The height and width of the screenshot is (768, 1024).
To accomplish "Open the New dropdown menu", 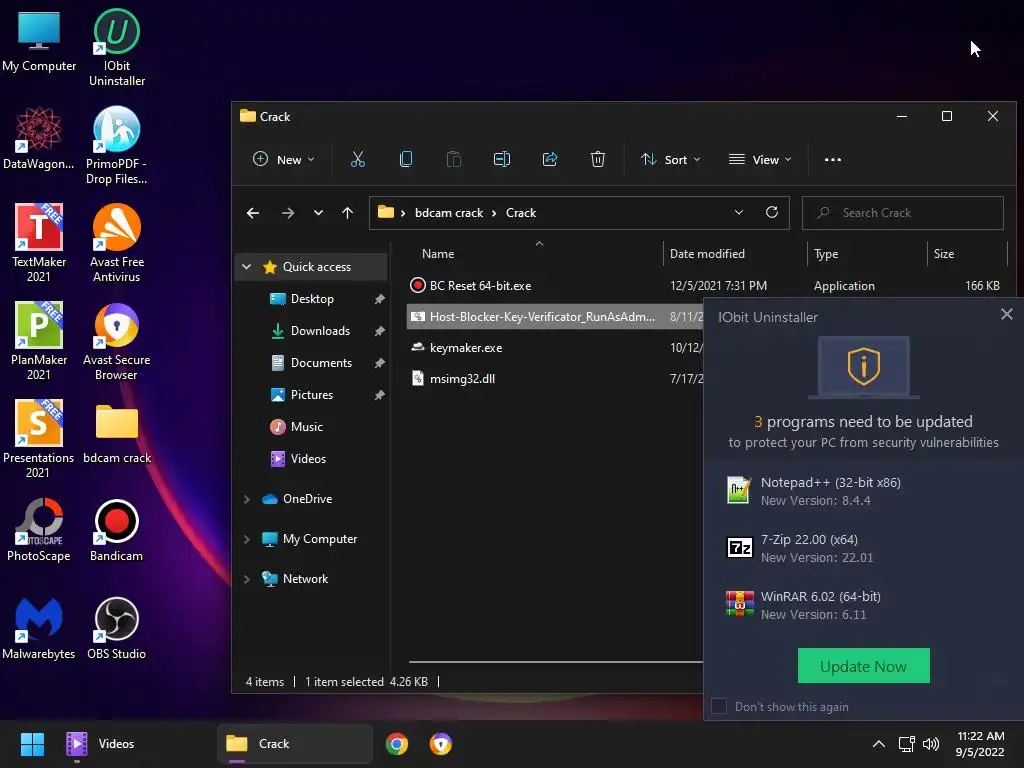I will 284,159.
